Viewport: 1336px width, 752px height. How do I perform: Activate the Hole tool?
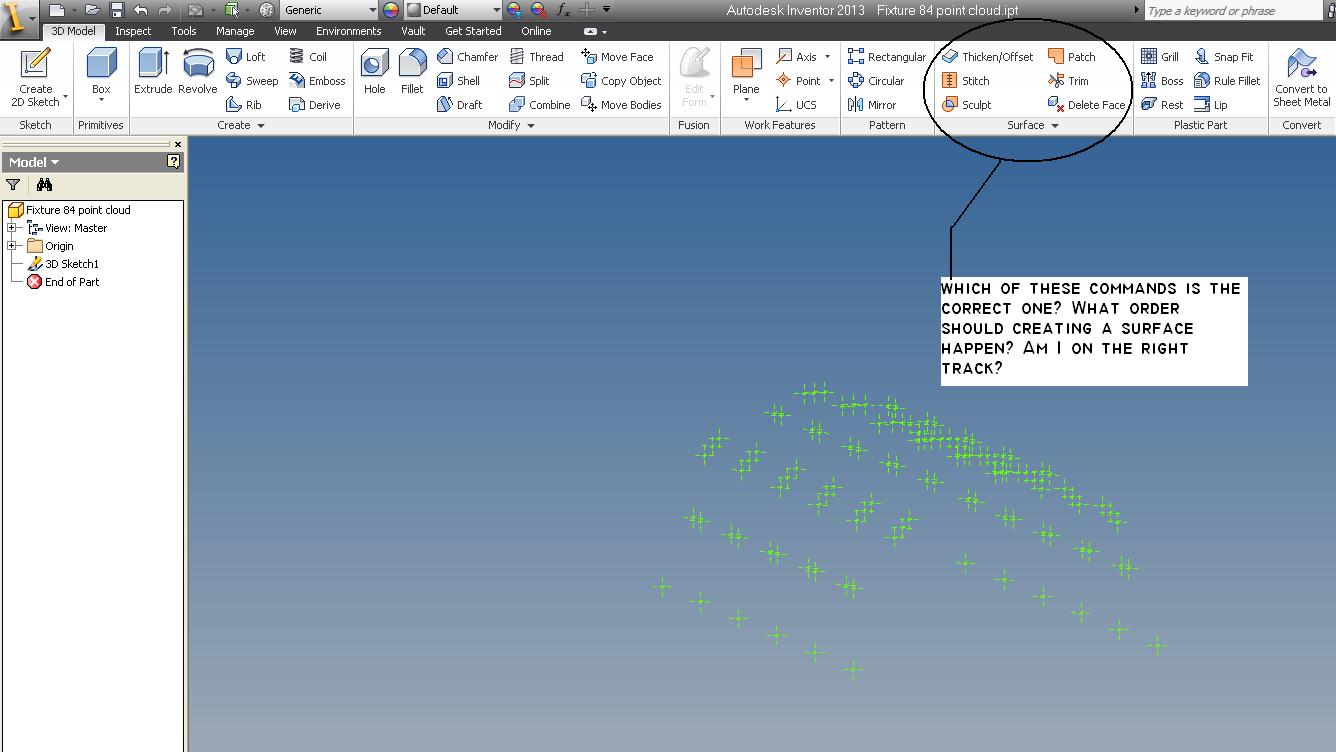pos(375,72)
